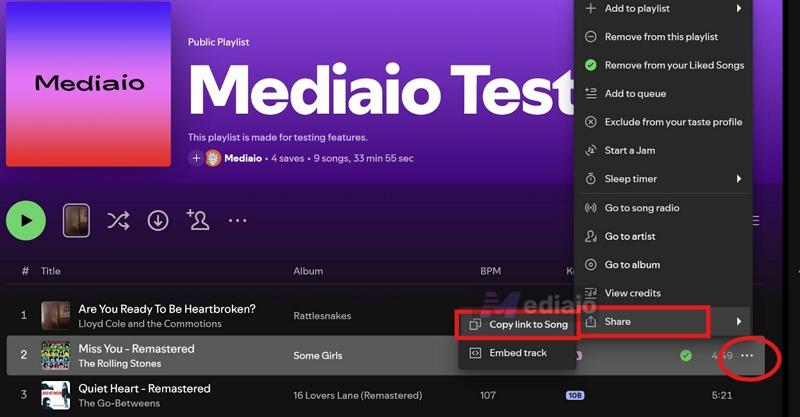Click the Miss You cover art thumbnail
The height and width of the screenshot is (417, 800).
(x=56, y=355)
